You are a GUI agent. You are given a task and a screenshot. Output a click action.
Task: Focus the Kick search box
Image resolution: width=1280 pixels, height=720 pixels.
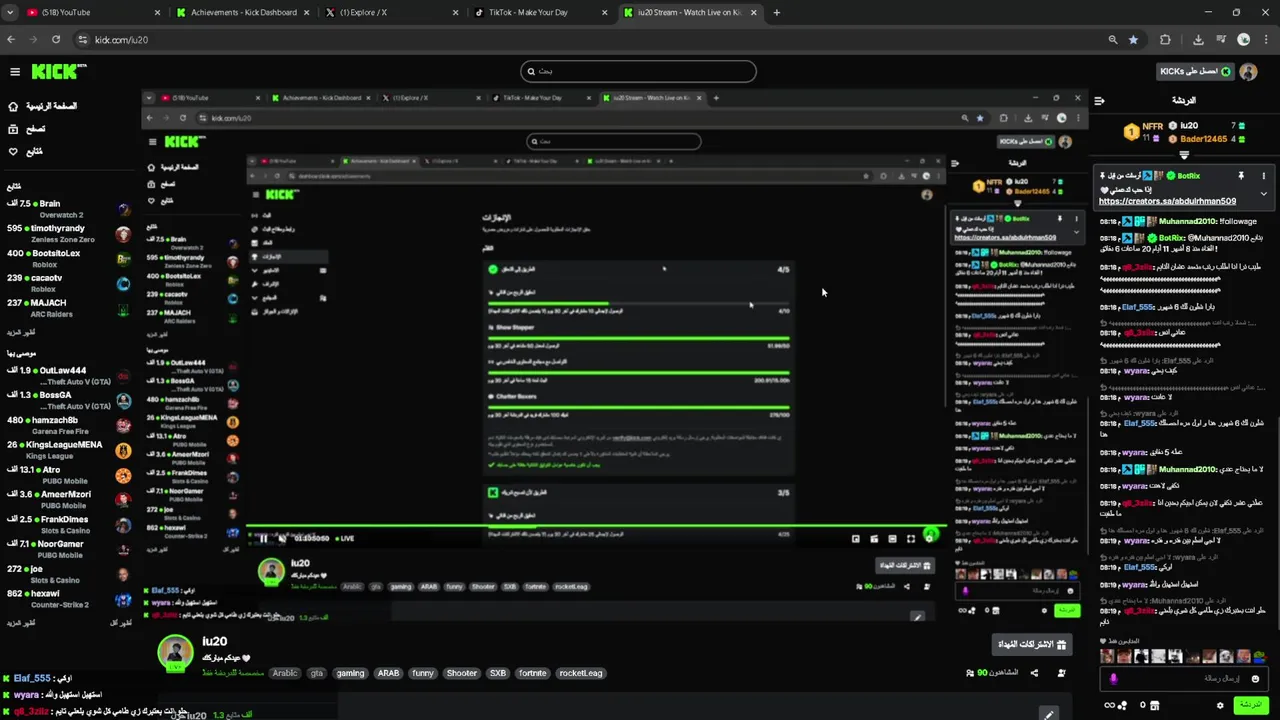click(x=638, y=71)
